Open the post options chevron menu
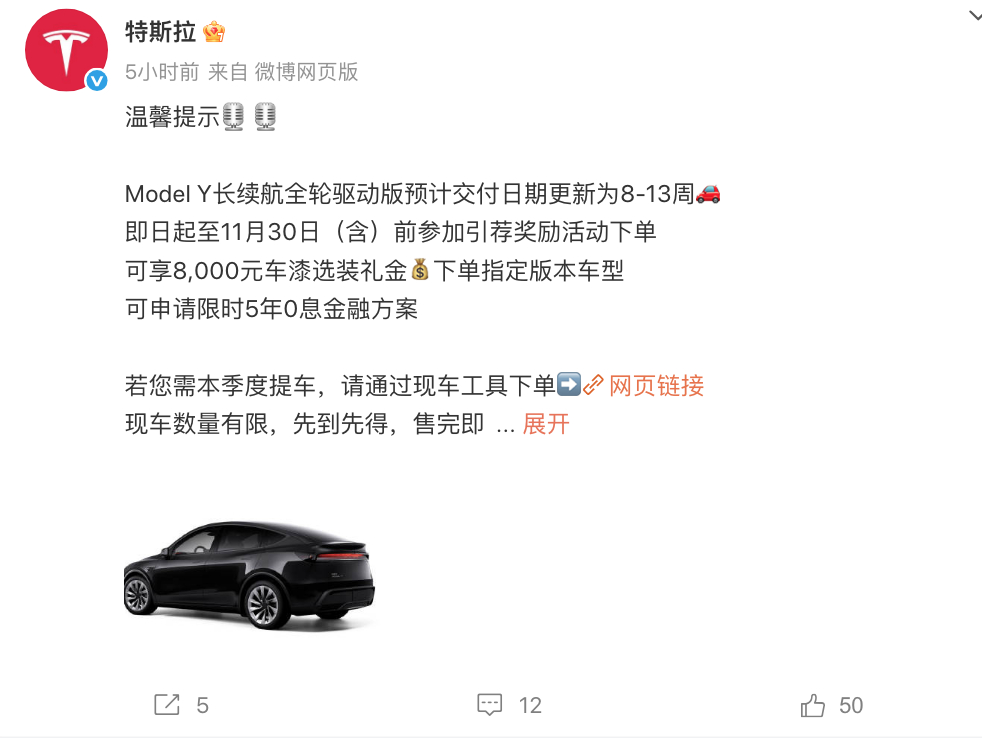 coord(974,16)
